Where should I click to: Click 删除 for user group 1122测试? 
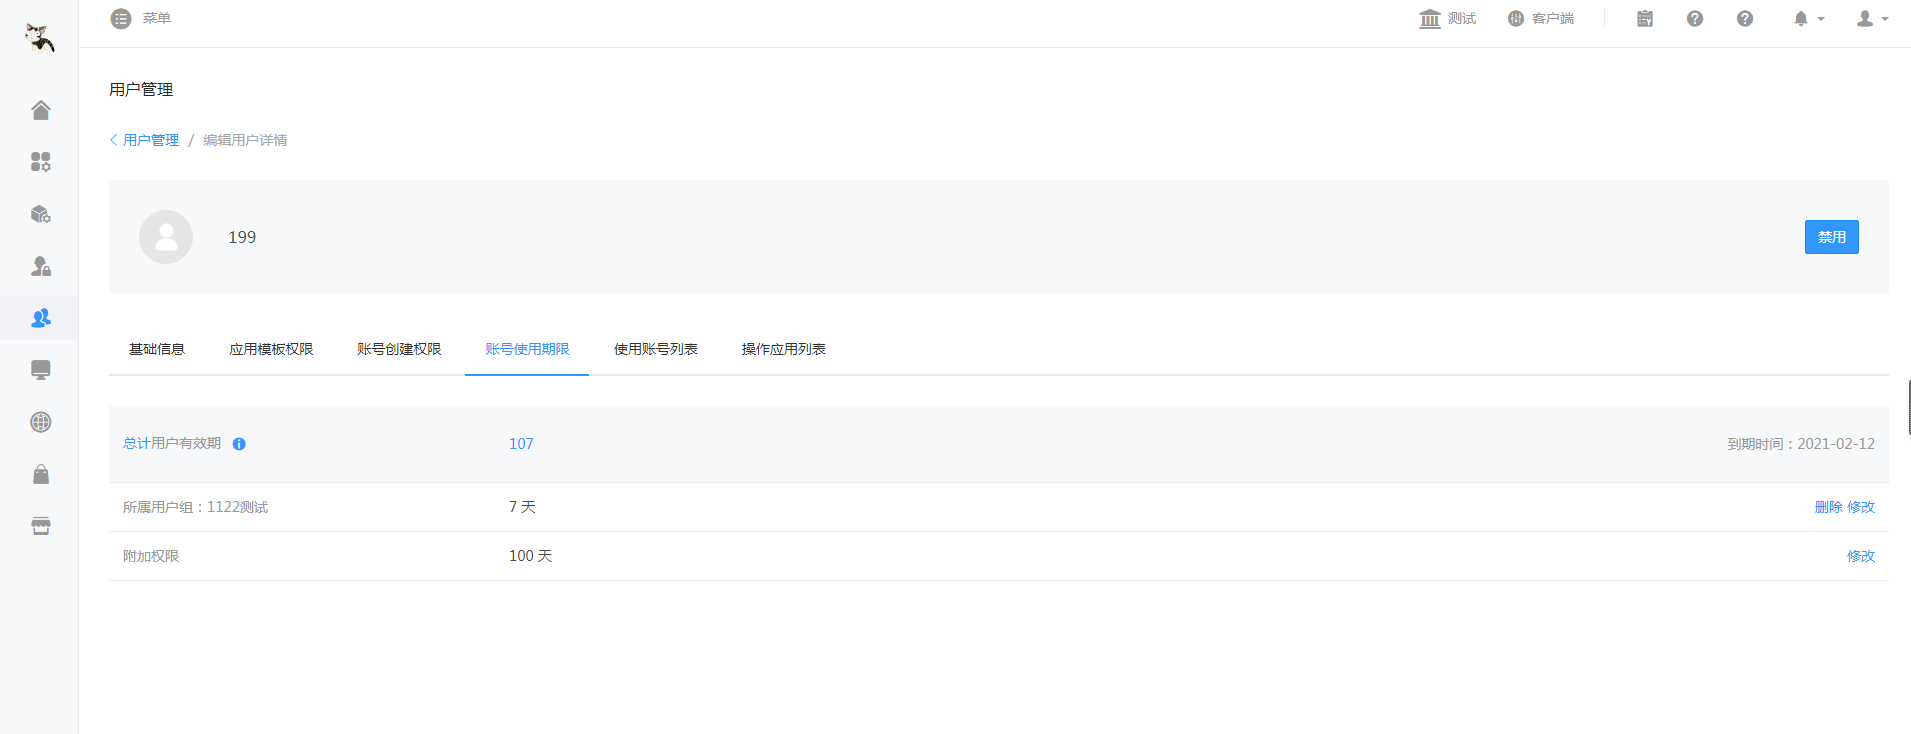(x=1828, y=507)
